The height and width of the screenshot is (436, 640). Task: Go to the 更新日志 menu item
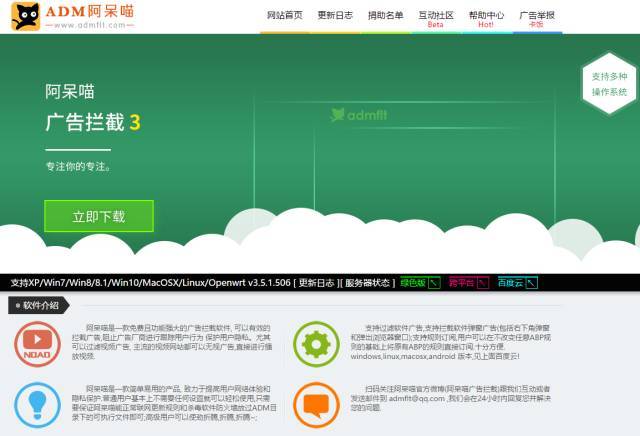[x=335, y=16]
